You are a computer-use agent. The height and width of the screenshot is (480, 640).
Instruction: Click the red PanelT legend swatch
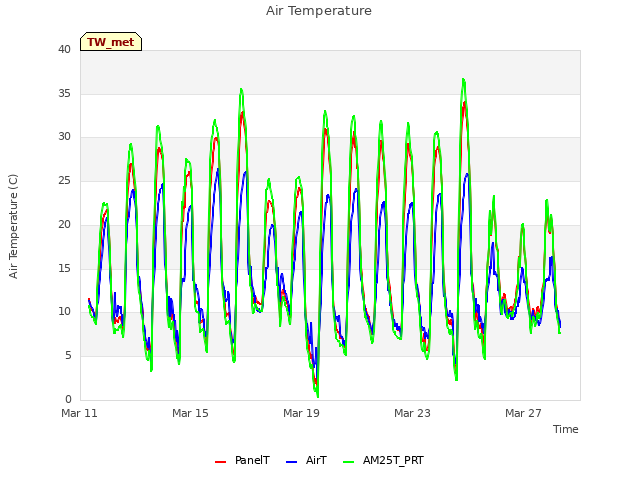pyautogui.click(x=220, y=462)
